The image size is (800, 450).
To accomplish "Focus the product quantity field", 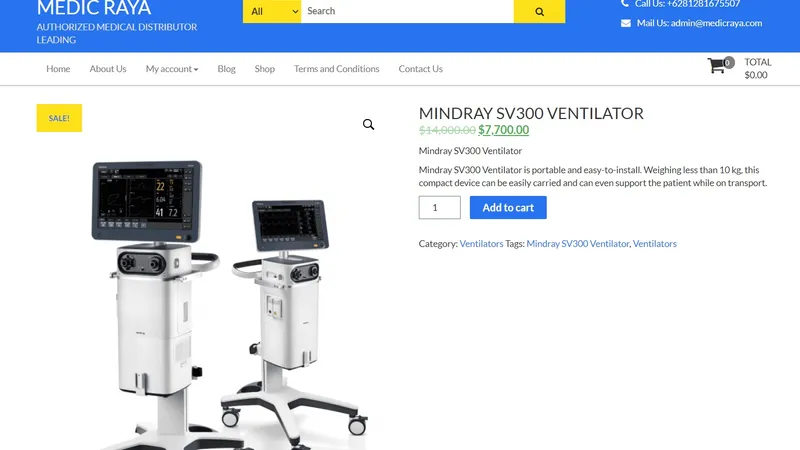I will (440, 208).
